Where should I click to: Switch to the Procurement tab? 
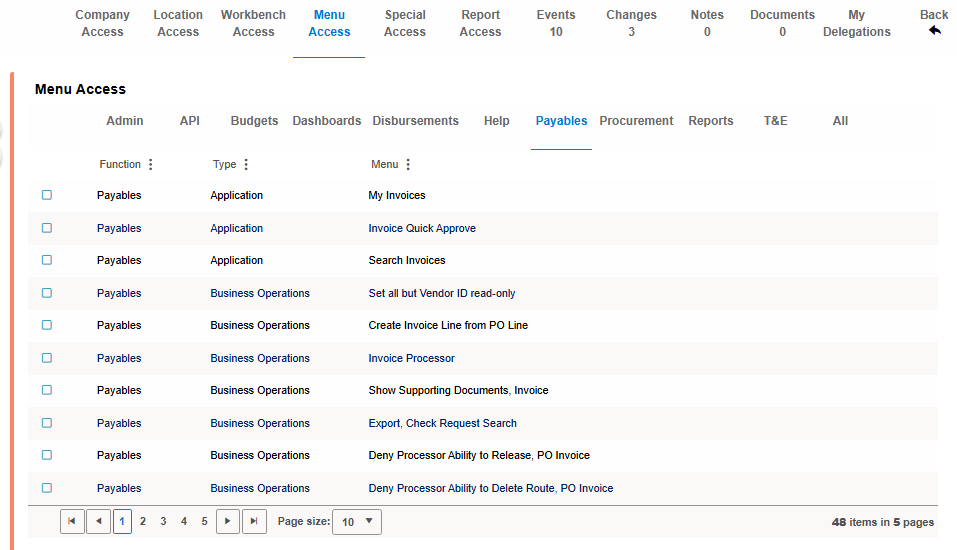click(636, 121)
